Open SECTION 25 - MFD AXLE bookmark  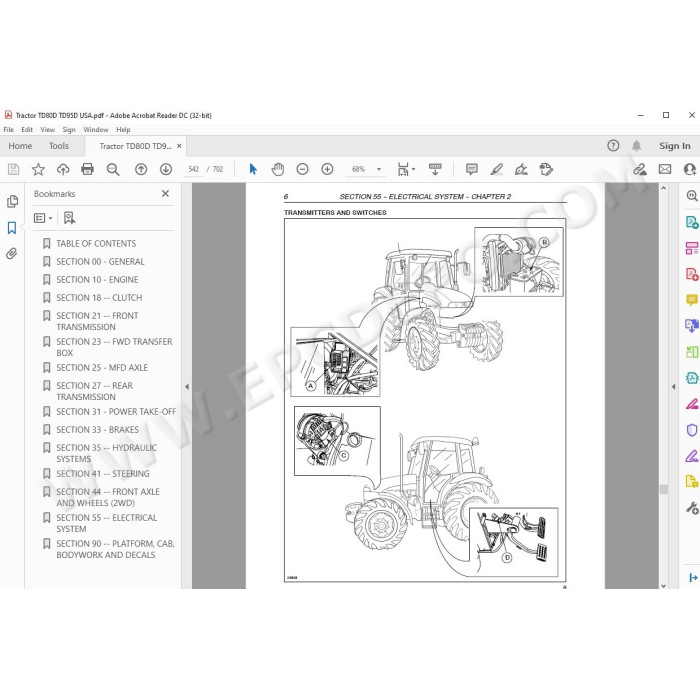(102, 367)
